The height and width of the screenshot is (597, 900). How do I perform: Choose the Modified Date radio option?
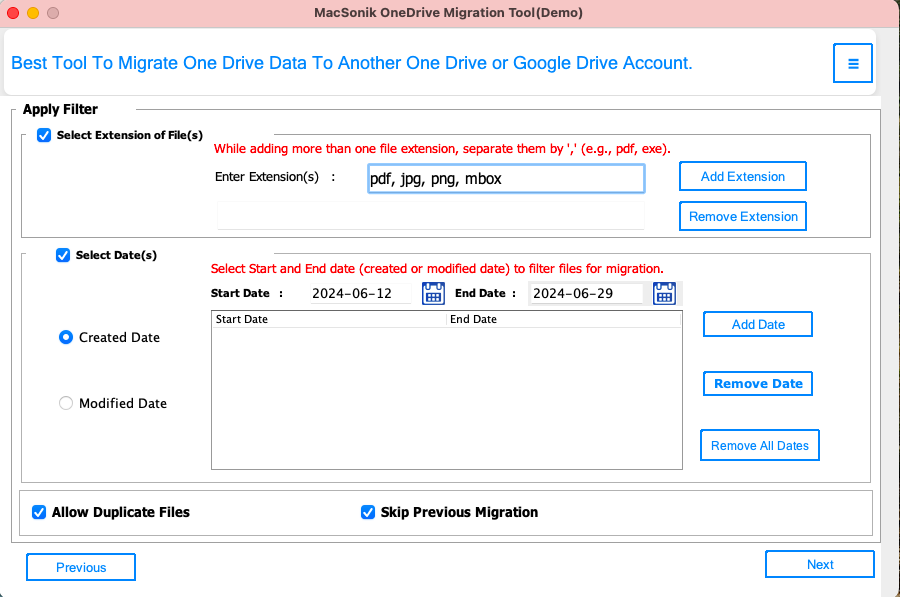tap(66, 403)
